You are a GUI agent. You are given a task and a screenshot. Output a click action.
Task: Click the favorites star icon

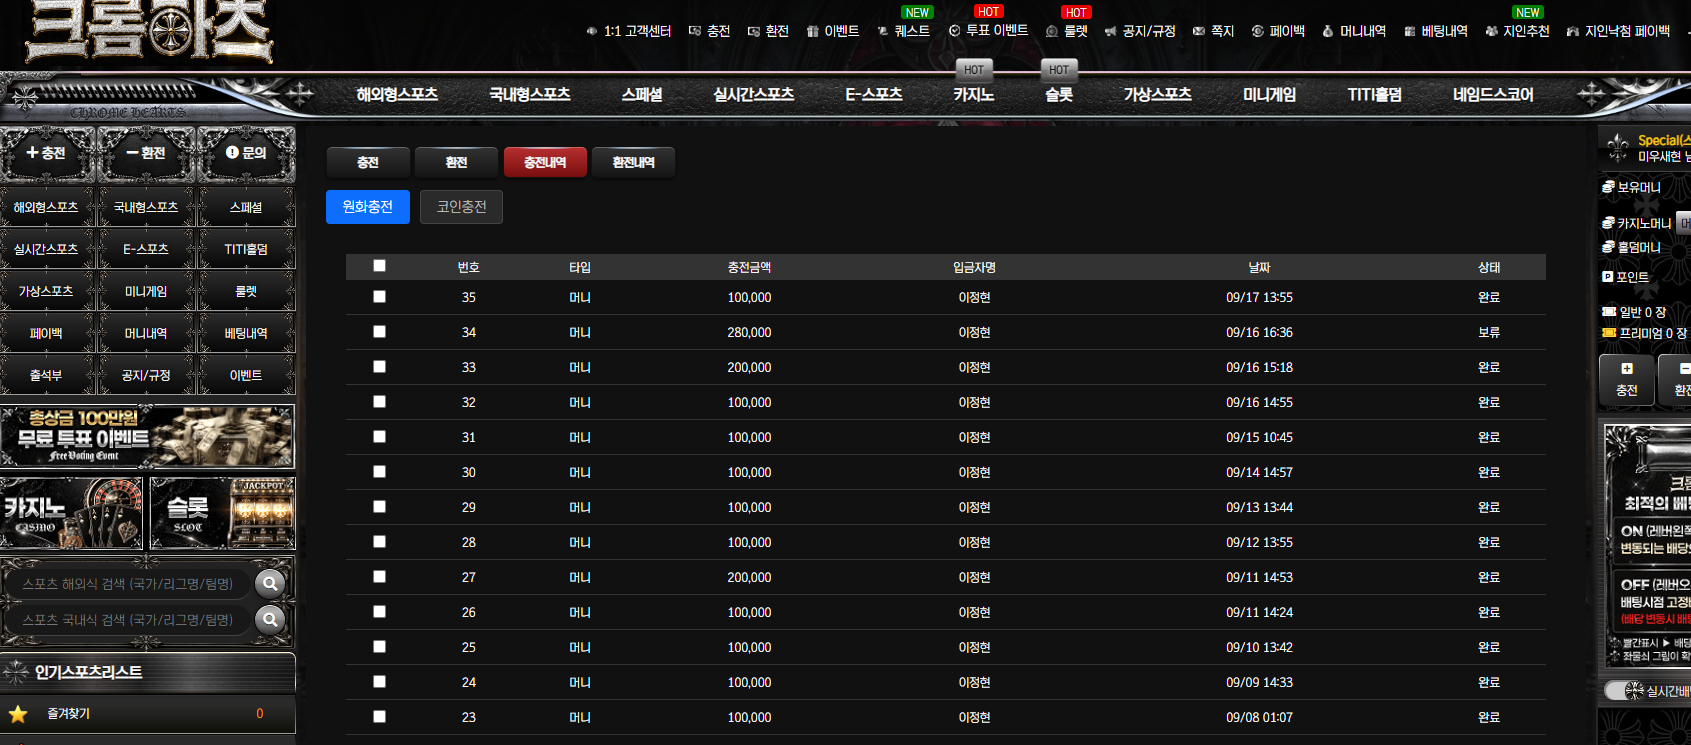(18, 714)
